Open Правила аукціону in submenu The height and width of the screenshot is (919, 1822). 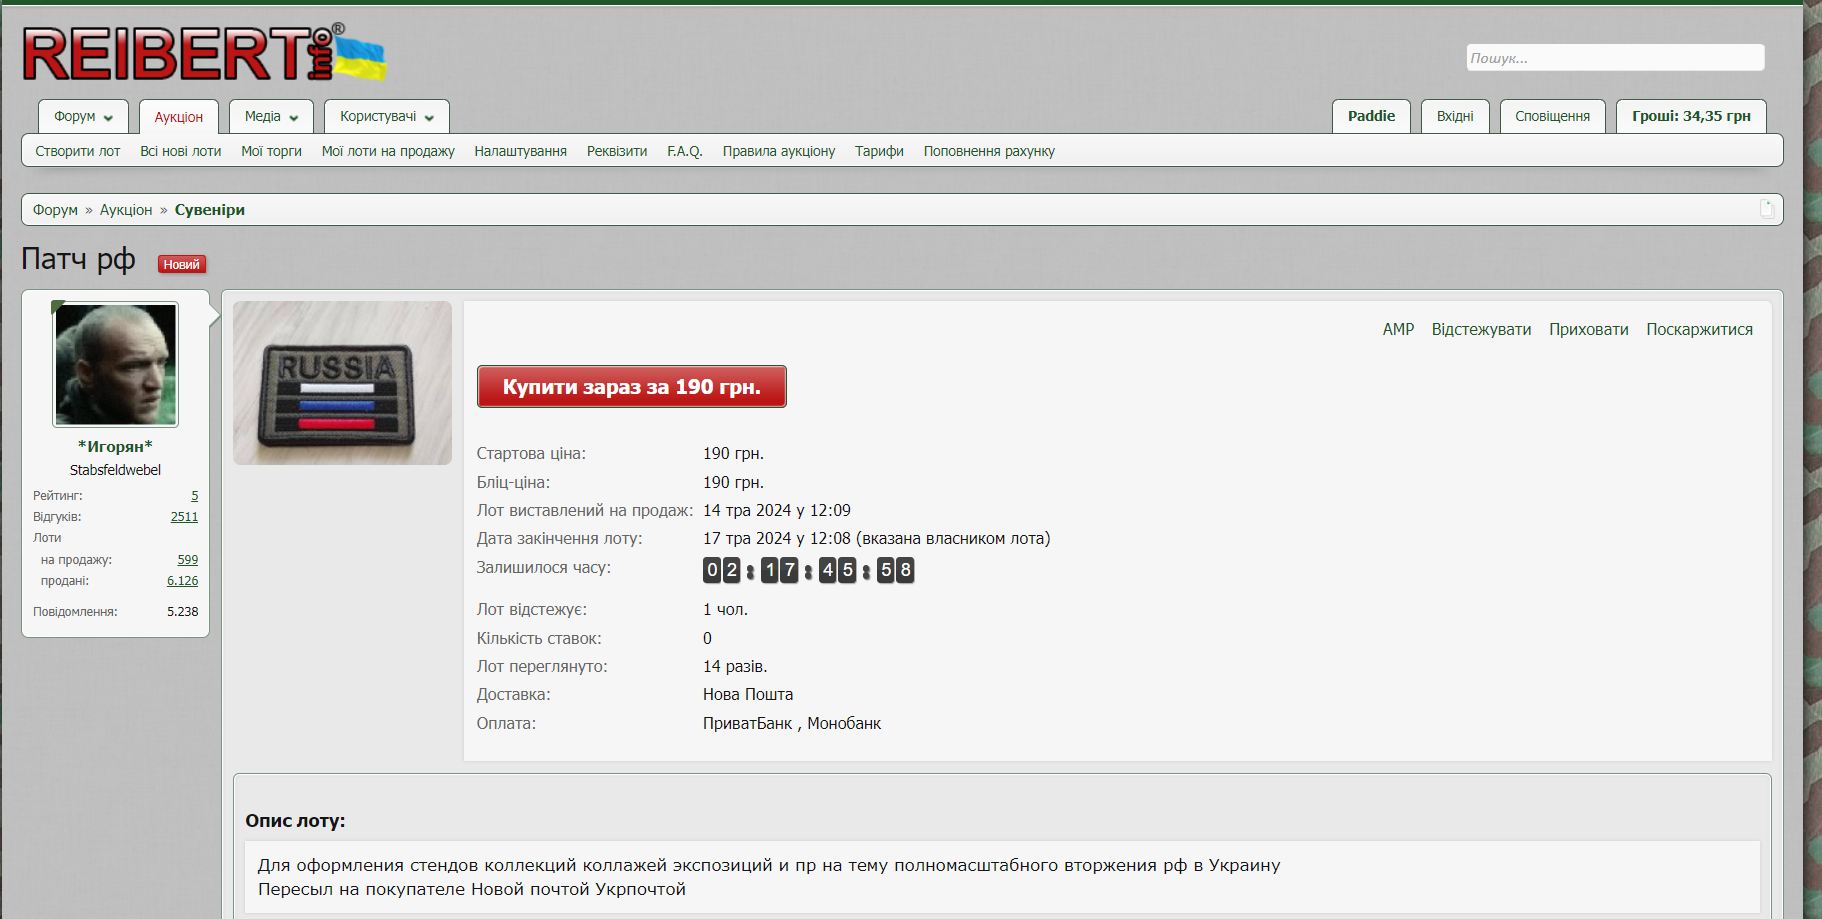(x=778, y=152)
